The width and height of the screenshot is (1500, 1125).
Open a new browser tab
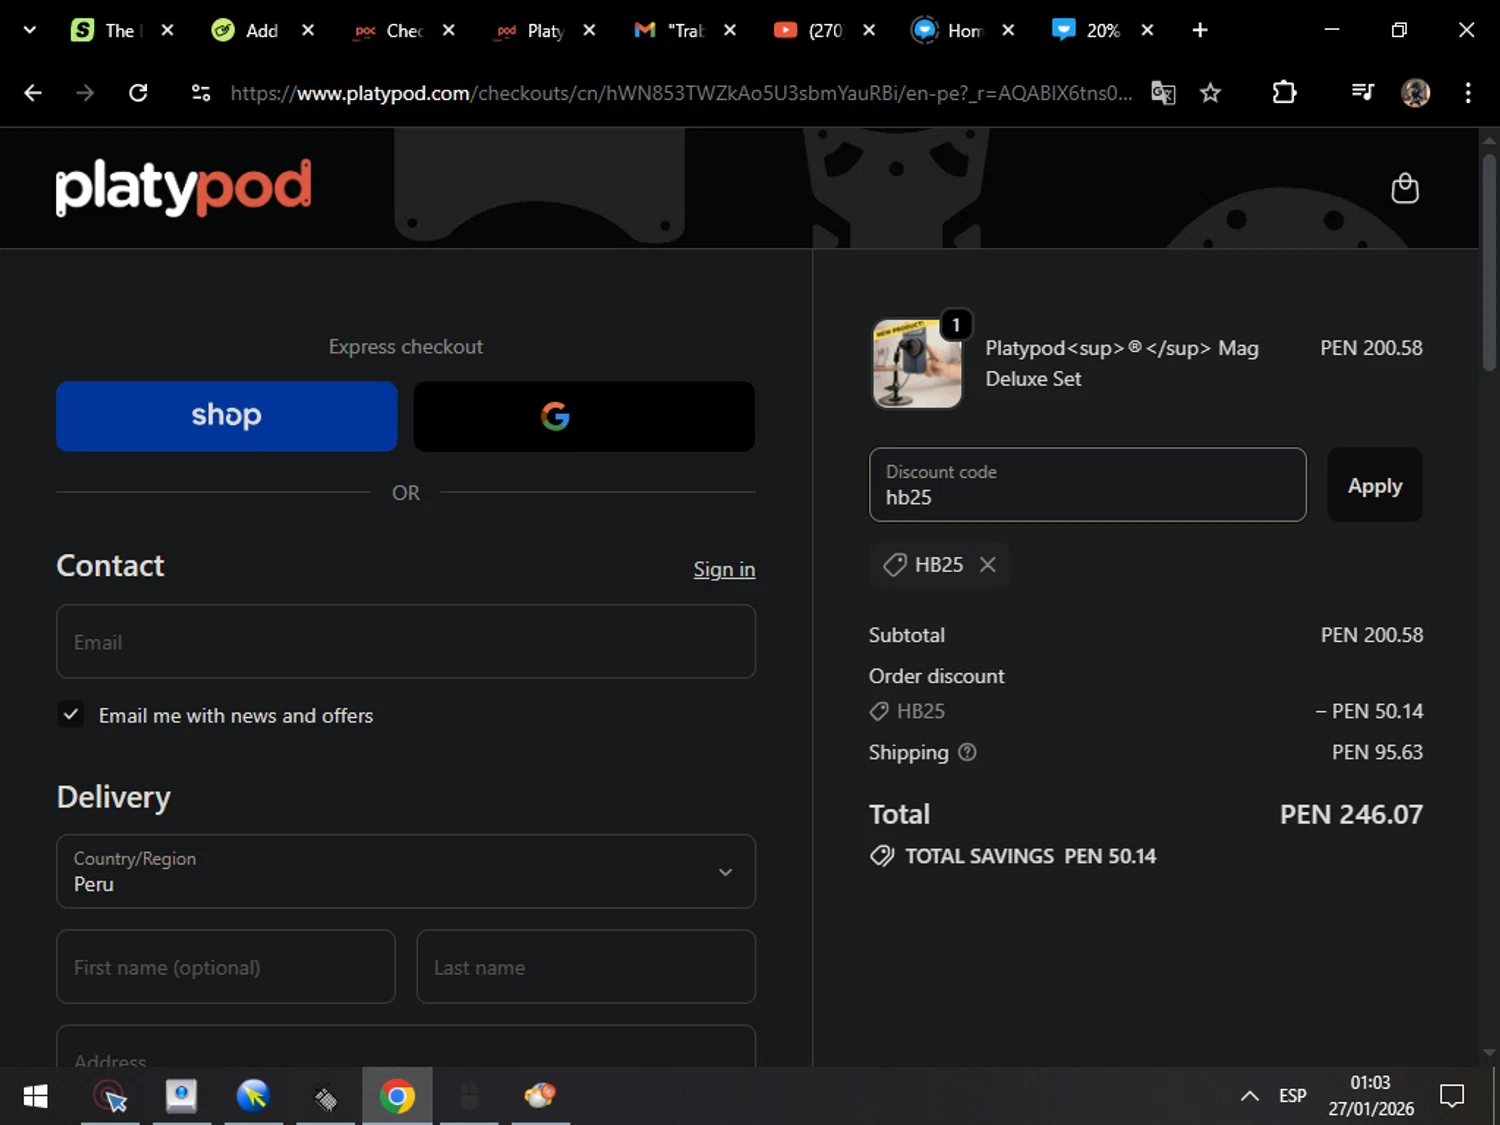(x=1200, y=30)
